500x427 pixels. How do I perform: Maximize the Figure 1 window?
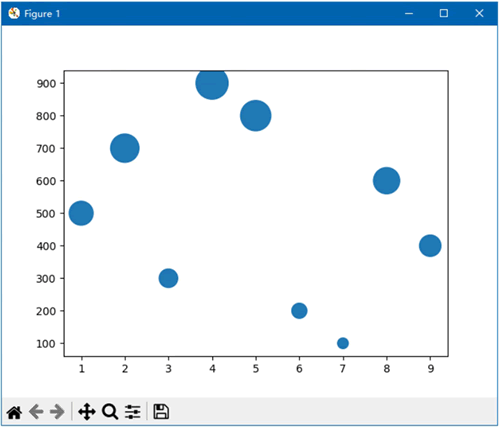click(x=444, y=13)
